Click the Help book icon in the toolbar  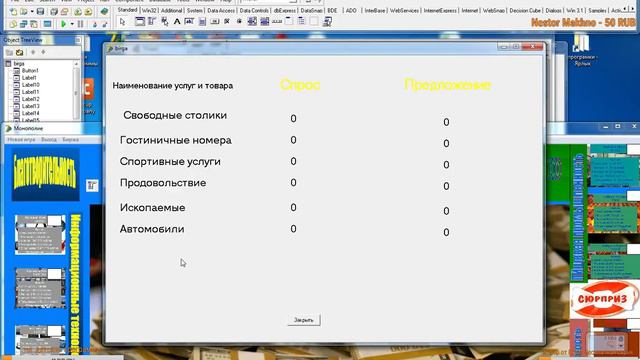pyautogui.click(x=104, y=11)
